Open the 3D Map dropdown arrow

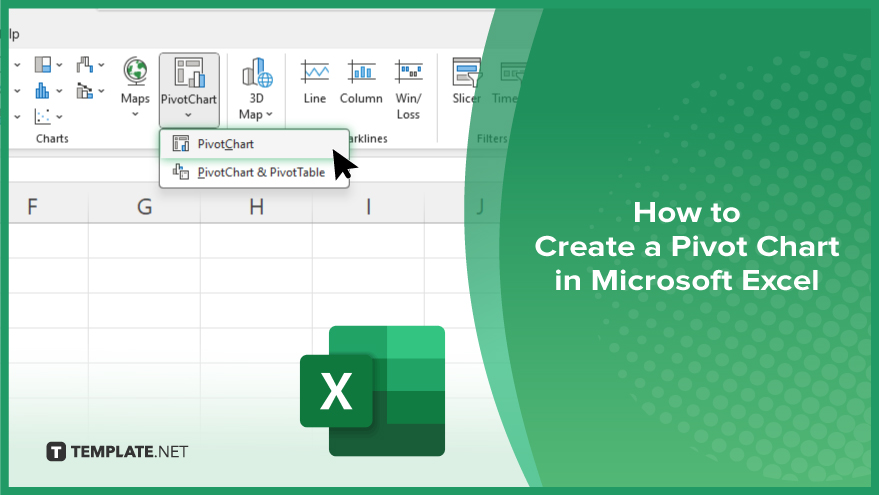[270, 114]
